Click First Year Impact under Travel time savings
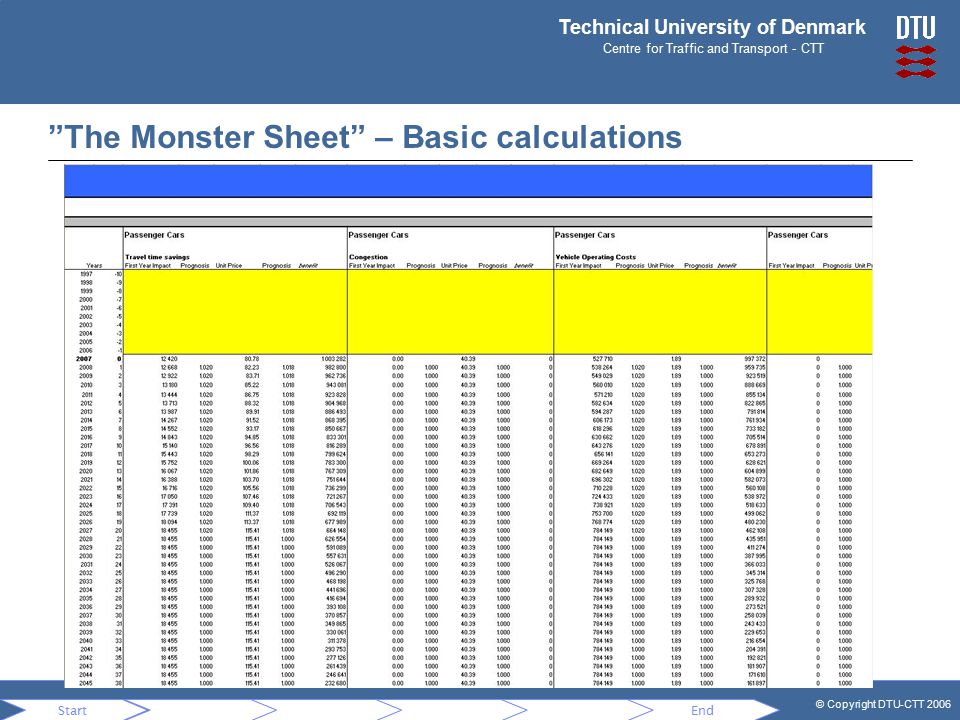Image resolution: width=960 pixels, height=720 pixels. (x=148, y=266)
